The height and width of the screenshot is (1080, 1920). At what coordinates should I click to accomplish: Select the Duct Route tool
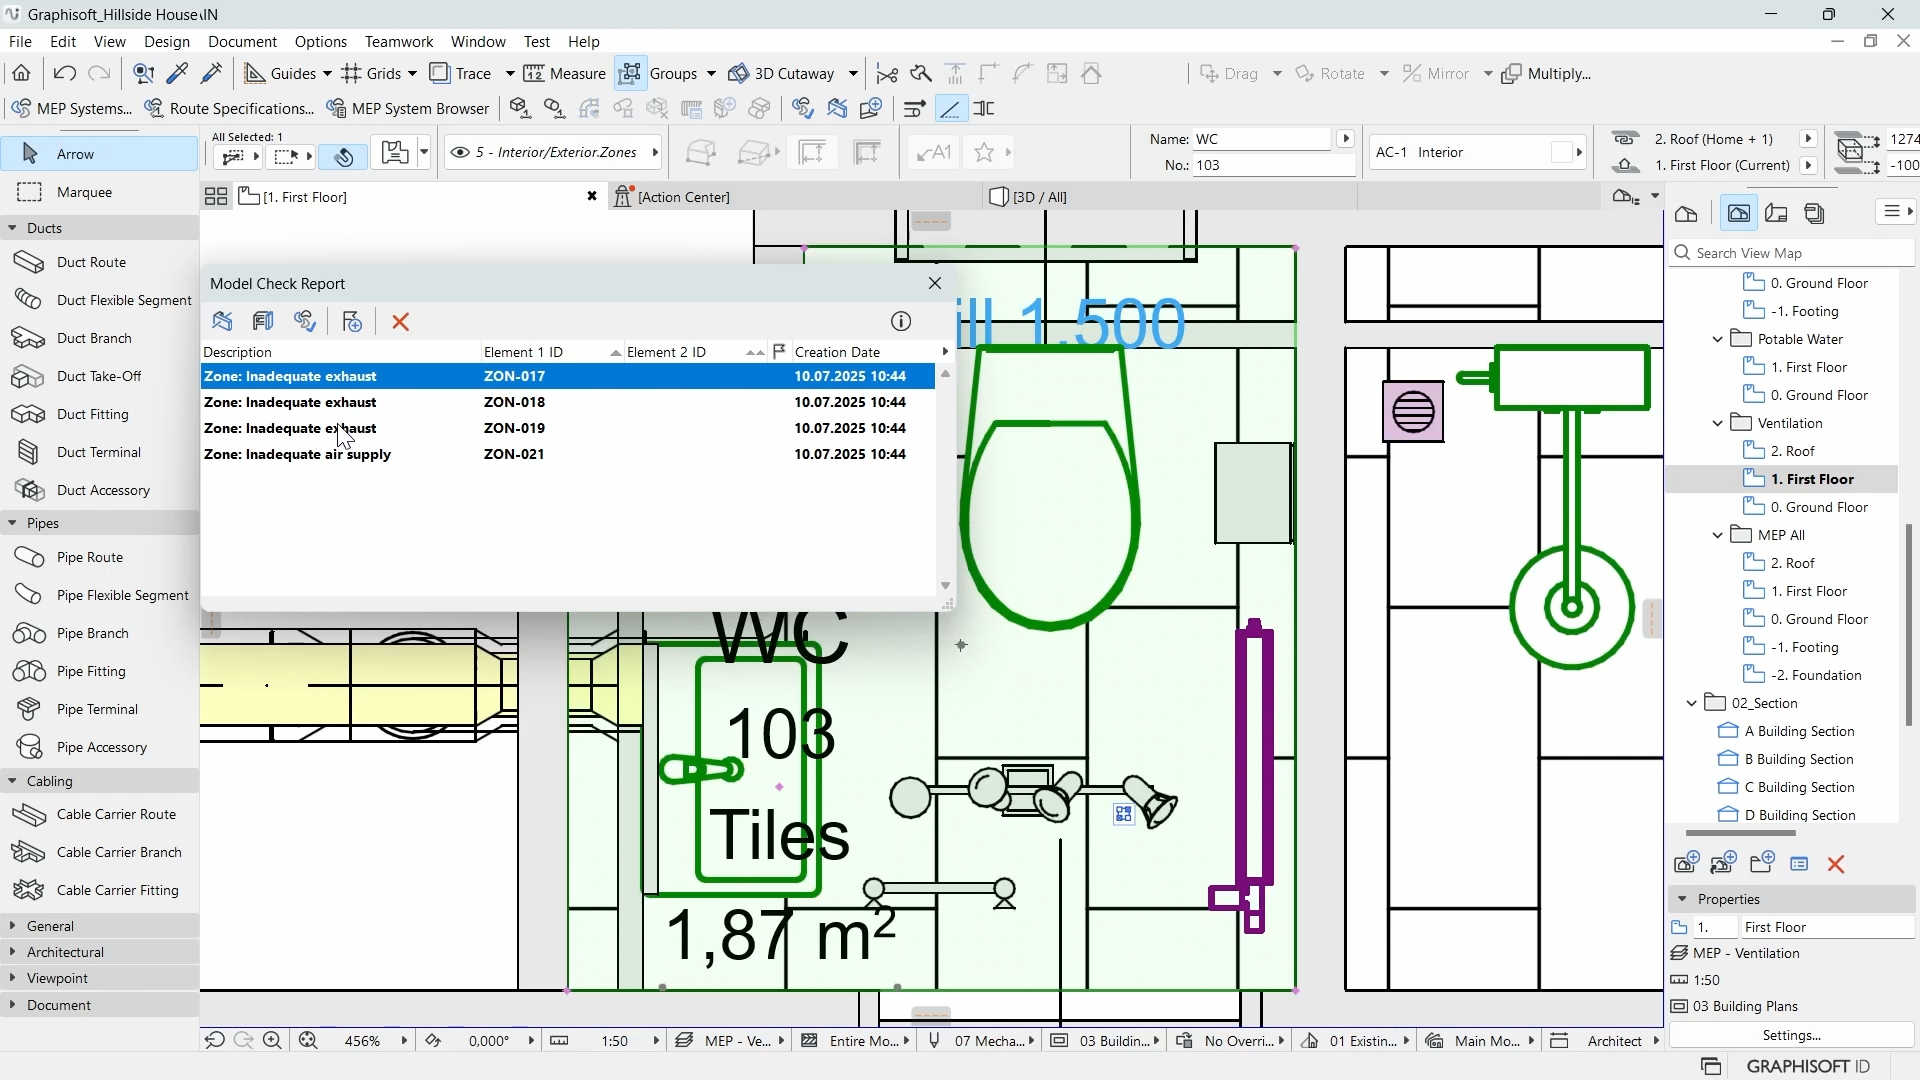pyautogui.click(x=91, y=262)
